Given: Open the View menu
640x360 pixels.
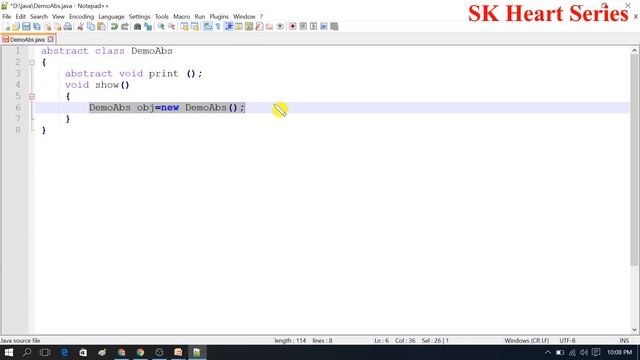Looking at the screenshot, I should [58, 17].
